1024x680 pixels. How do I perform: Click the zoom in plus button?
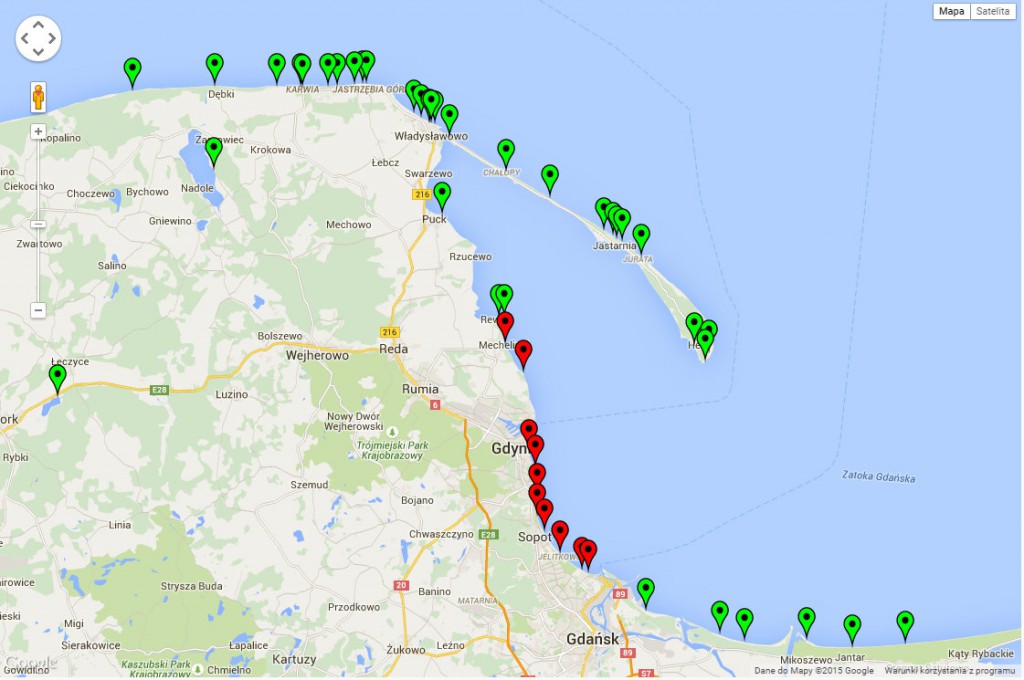tap(38, 131)
